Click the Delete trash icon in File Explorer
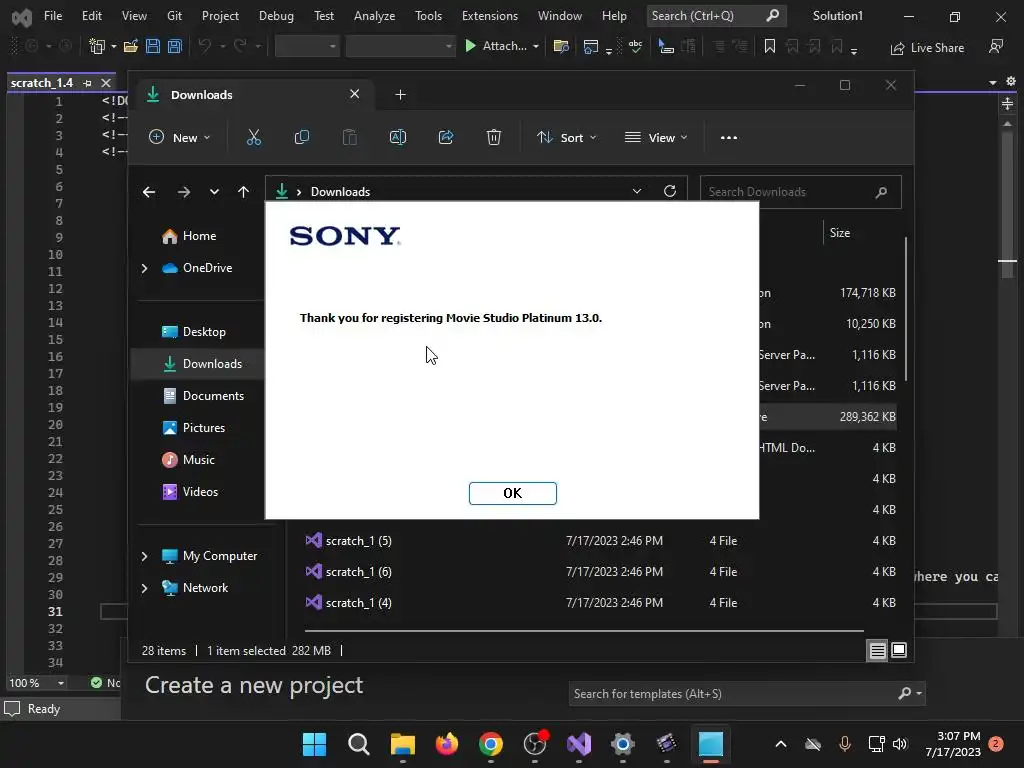Image resolution: width=1024 pixels, height=768 pixels. (x=494, y=138)
